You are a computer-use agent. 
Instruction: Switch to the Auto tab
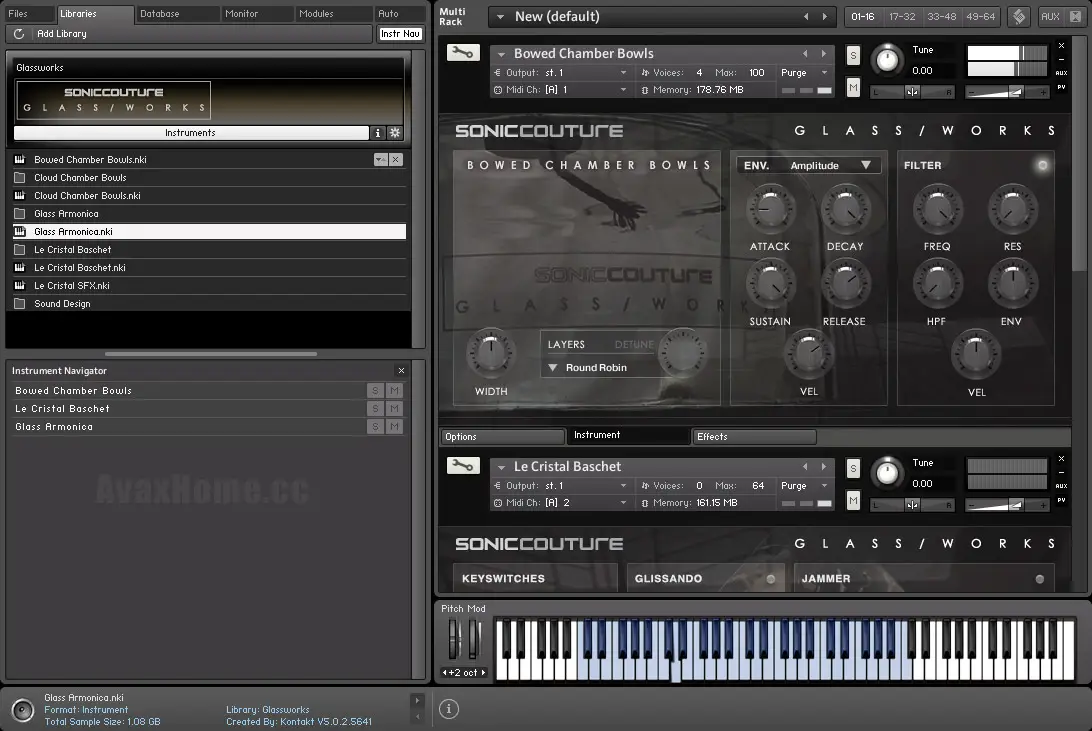click(399, 14)
